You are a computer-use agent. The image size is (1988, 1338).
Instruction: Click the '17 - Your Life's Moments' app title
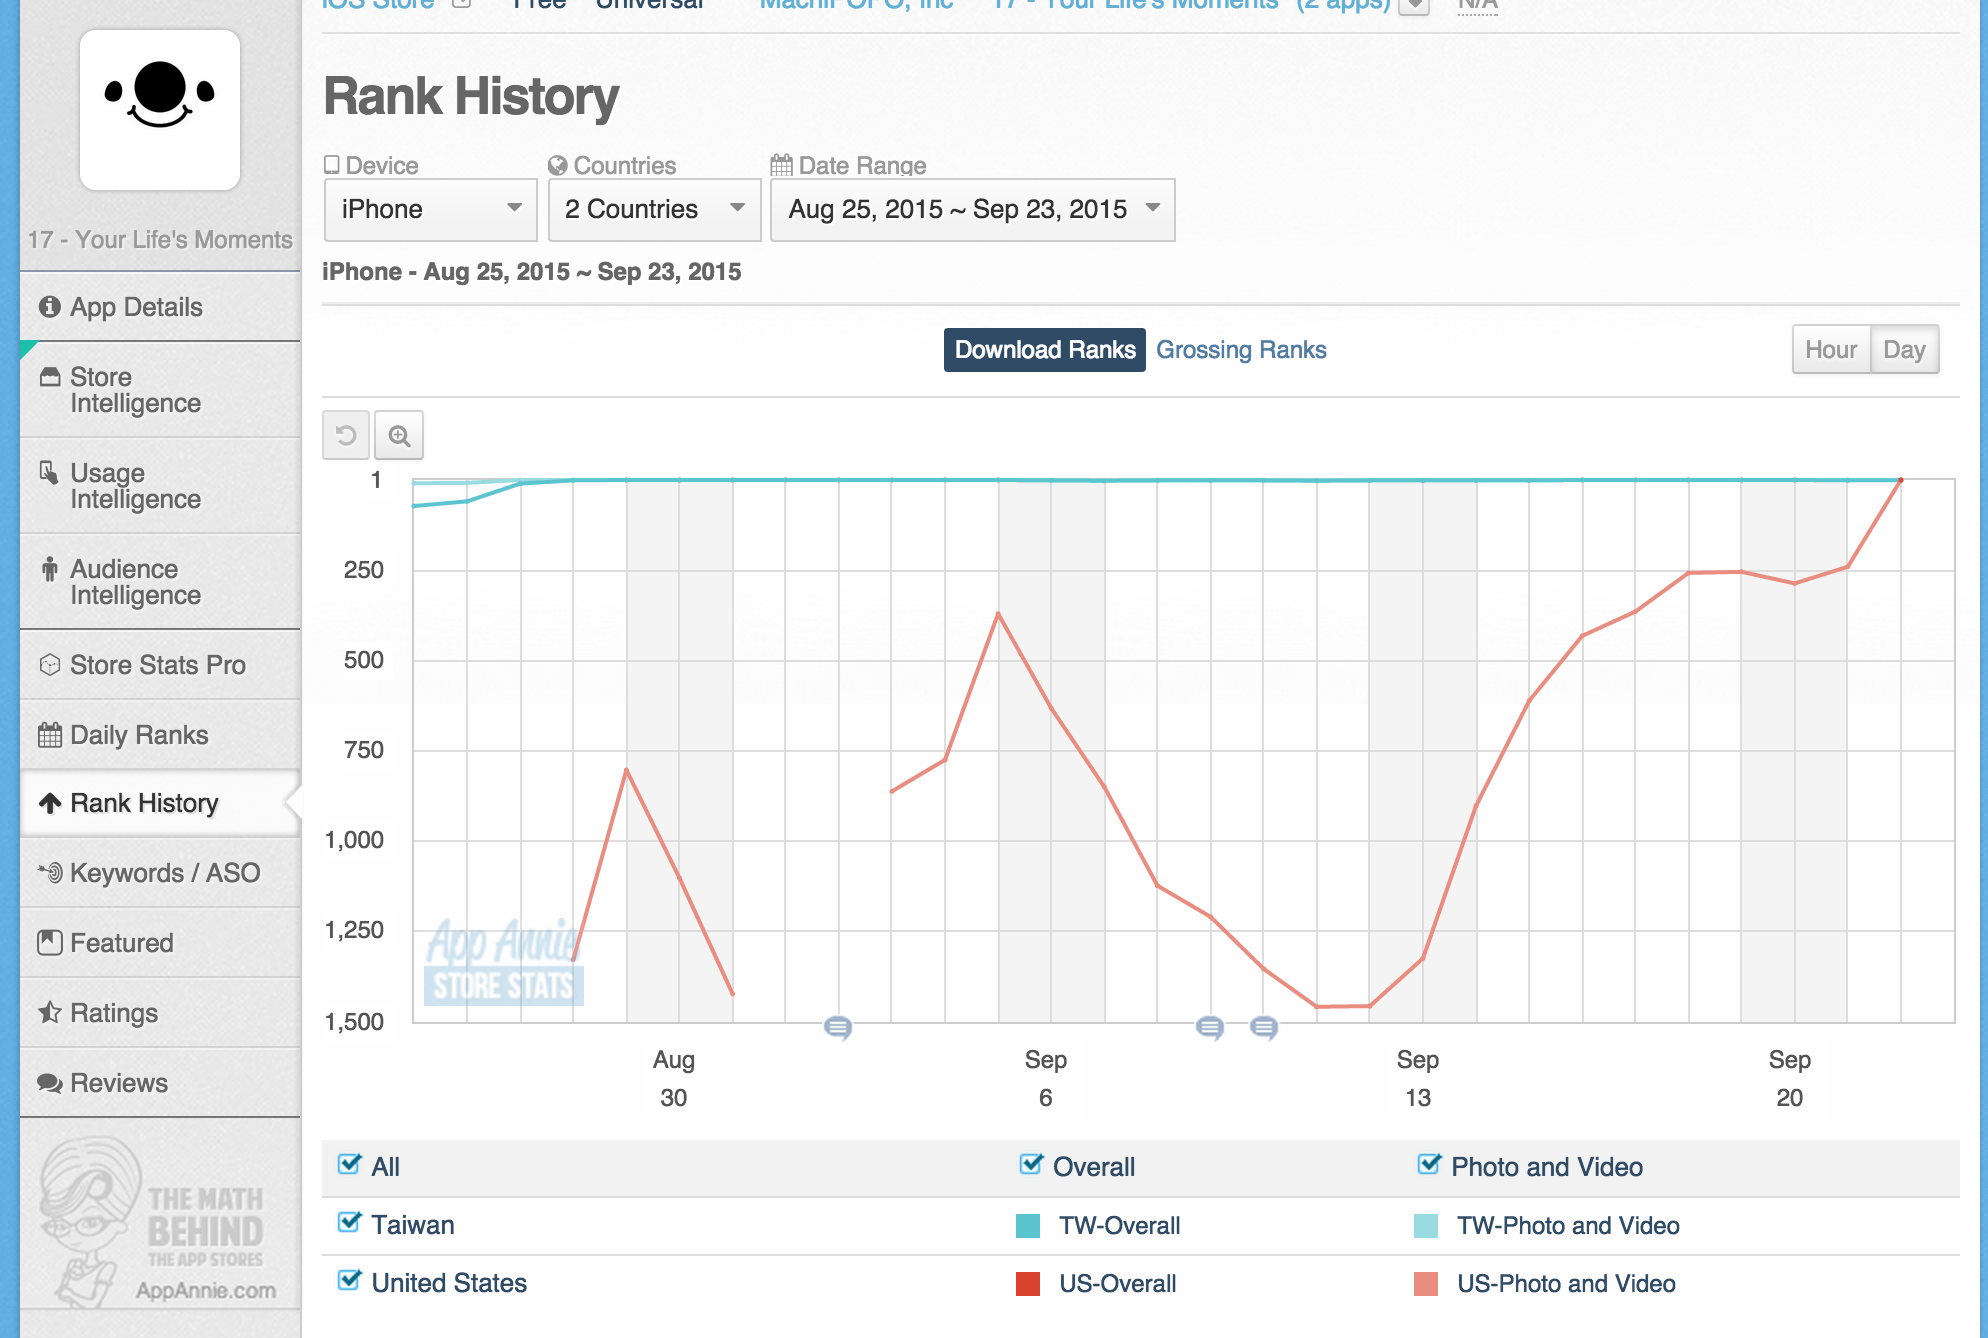tap(160, 240)
